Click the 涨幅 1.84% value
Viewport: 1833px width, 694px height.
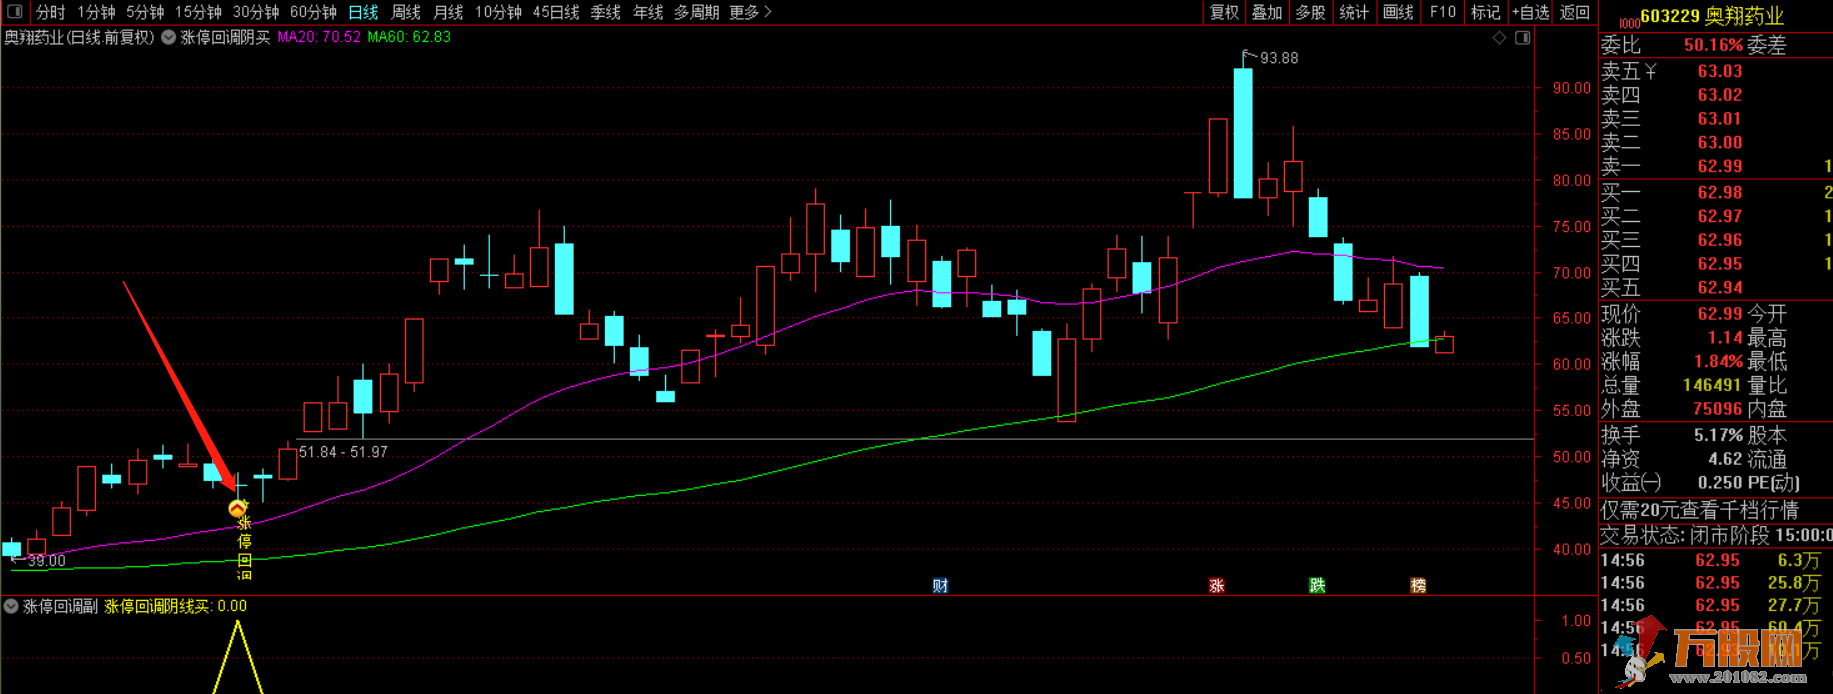[1718, 361]
